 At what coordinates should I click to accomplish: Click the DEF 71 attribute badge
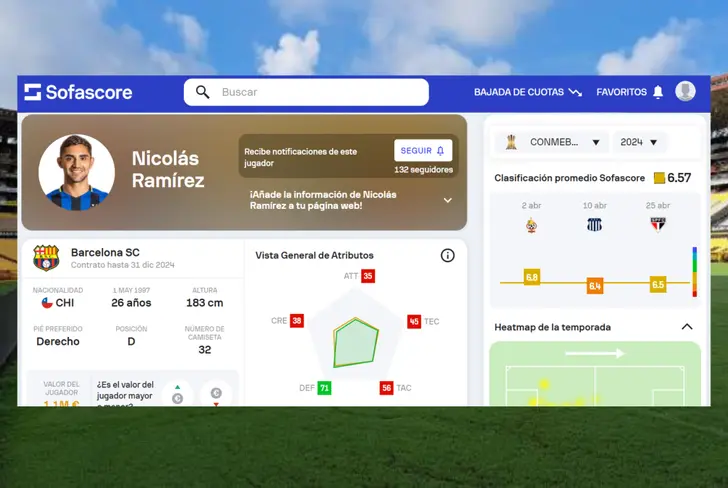coord(324,388)
